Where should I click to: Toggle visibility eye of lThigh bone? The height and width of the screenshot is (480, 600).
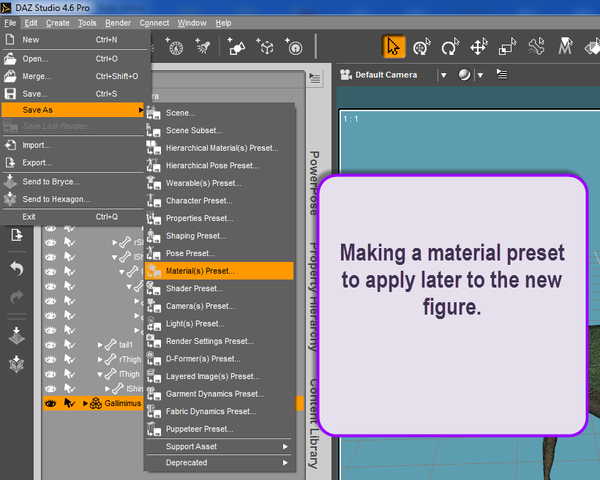pos(51,374)
